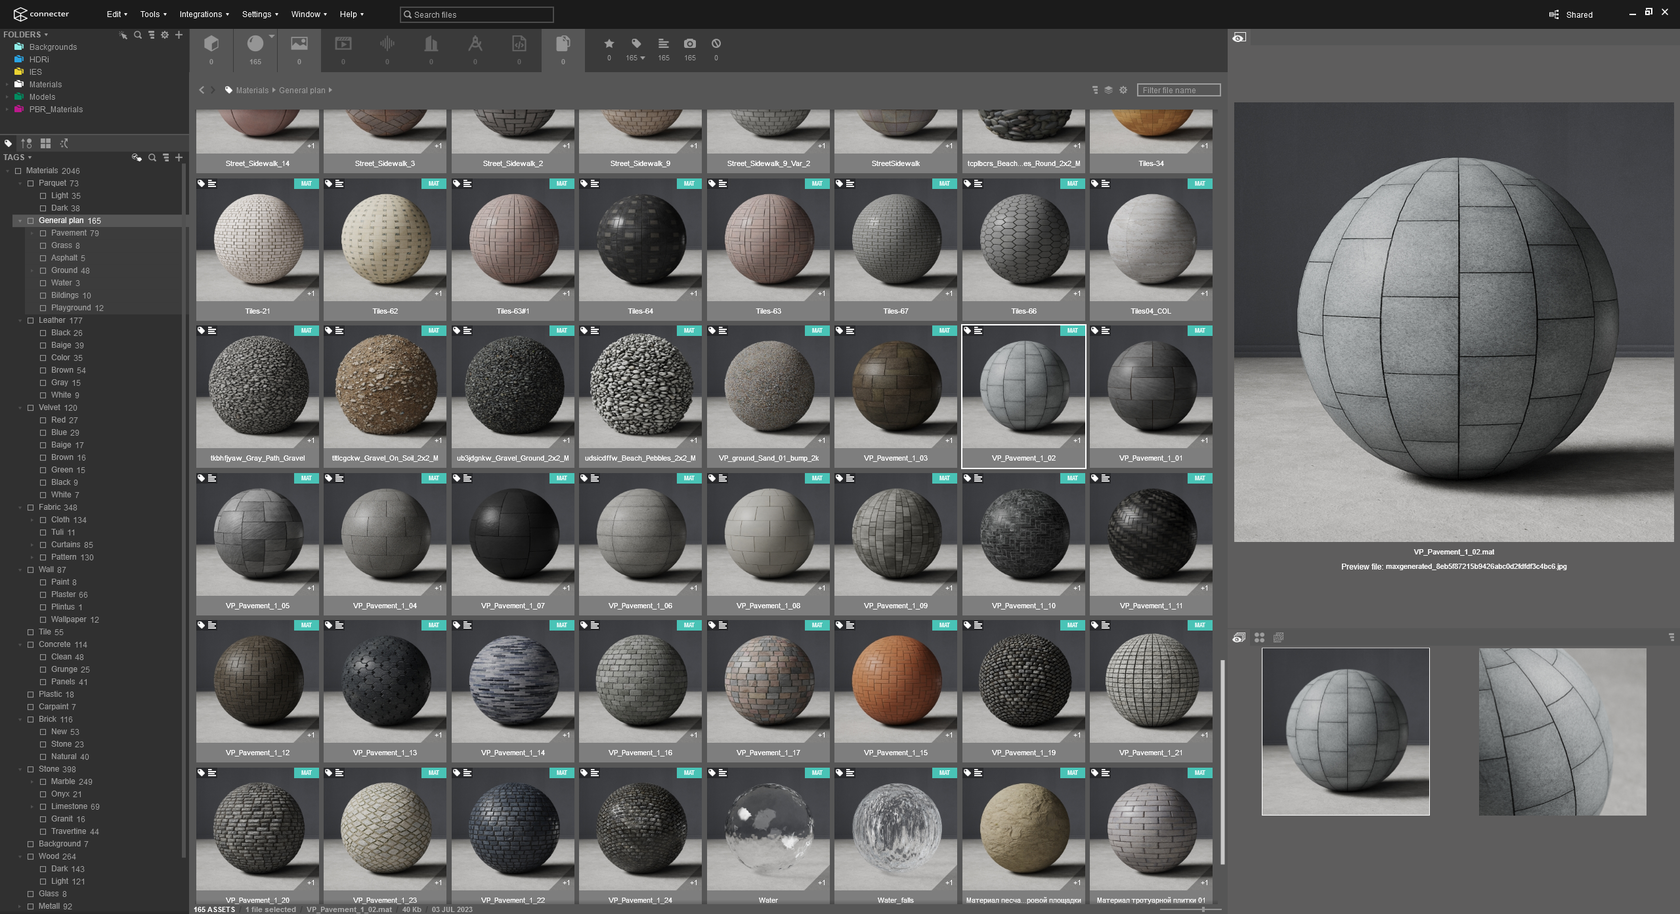Viewport: 1680px width, 914px height.
Task: Check the Asphalt tag checkbox
Action: tap(43, 258)
